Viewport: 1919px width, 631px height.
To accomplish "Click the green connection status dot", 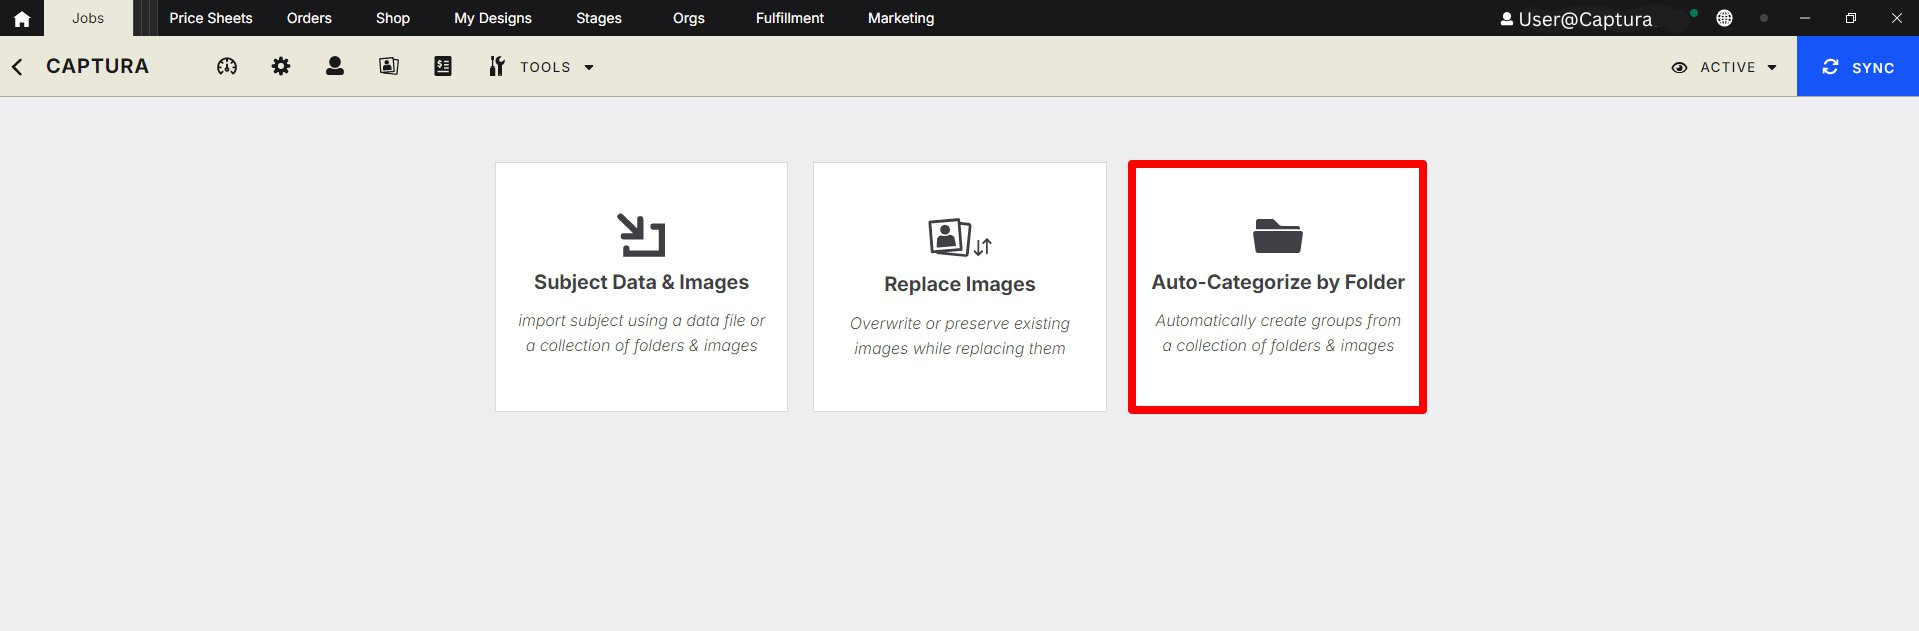I will [x=1693, y=13].
